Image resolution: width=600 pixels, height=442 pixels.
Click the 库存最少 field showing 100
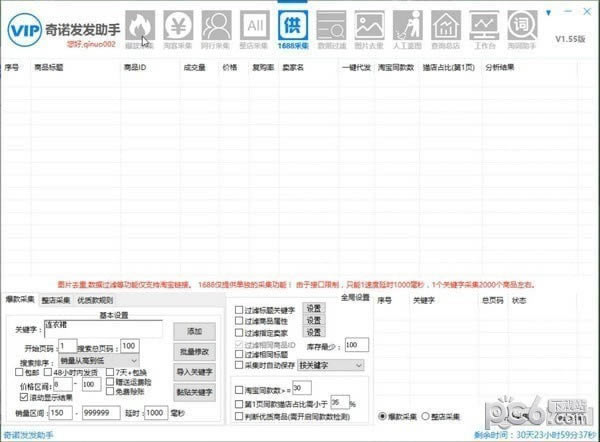coord(357,345)
